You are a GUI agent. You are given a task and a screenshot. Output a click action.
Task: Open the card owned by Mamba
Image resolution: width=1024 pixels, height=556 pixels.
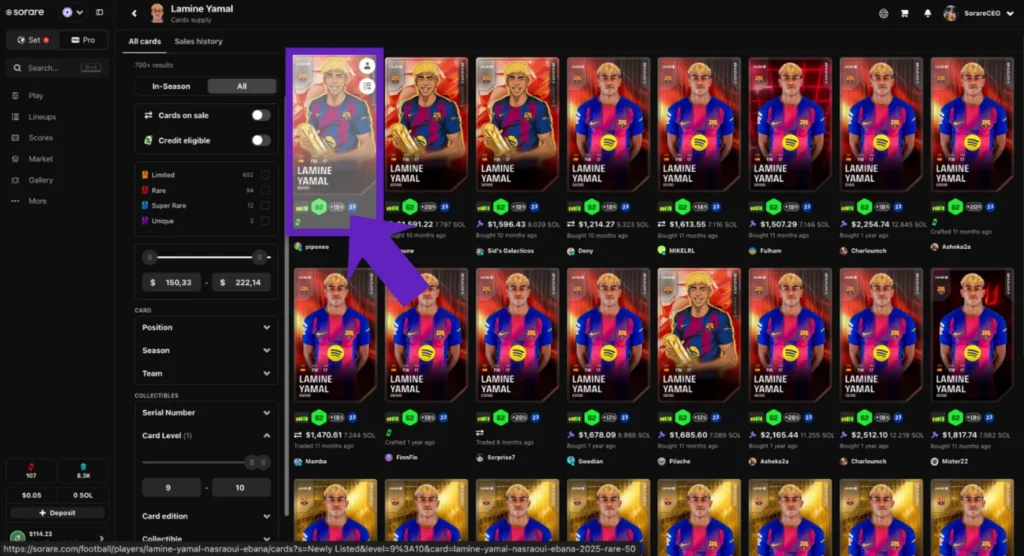[335, 335]
